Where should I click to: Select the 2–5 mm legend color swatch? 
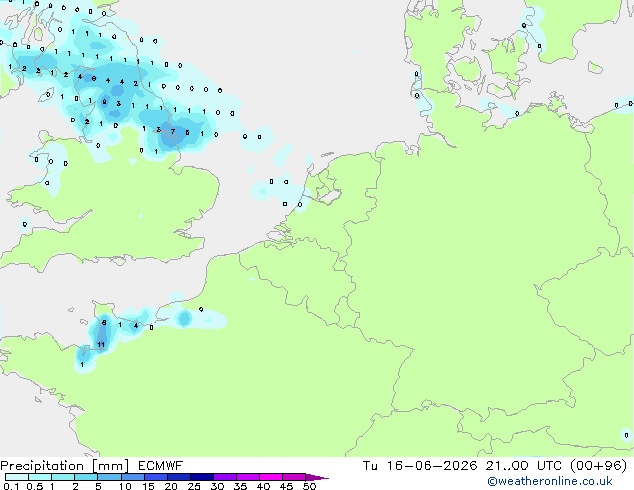pos(86,477)
